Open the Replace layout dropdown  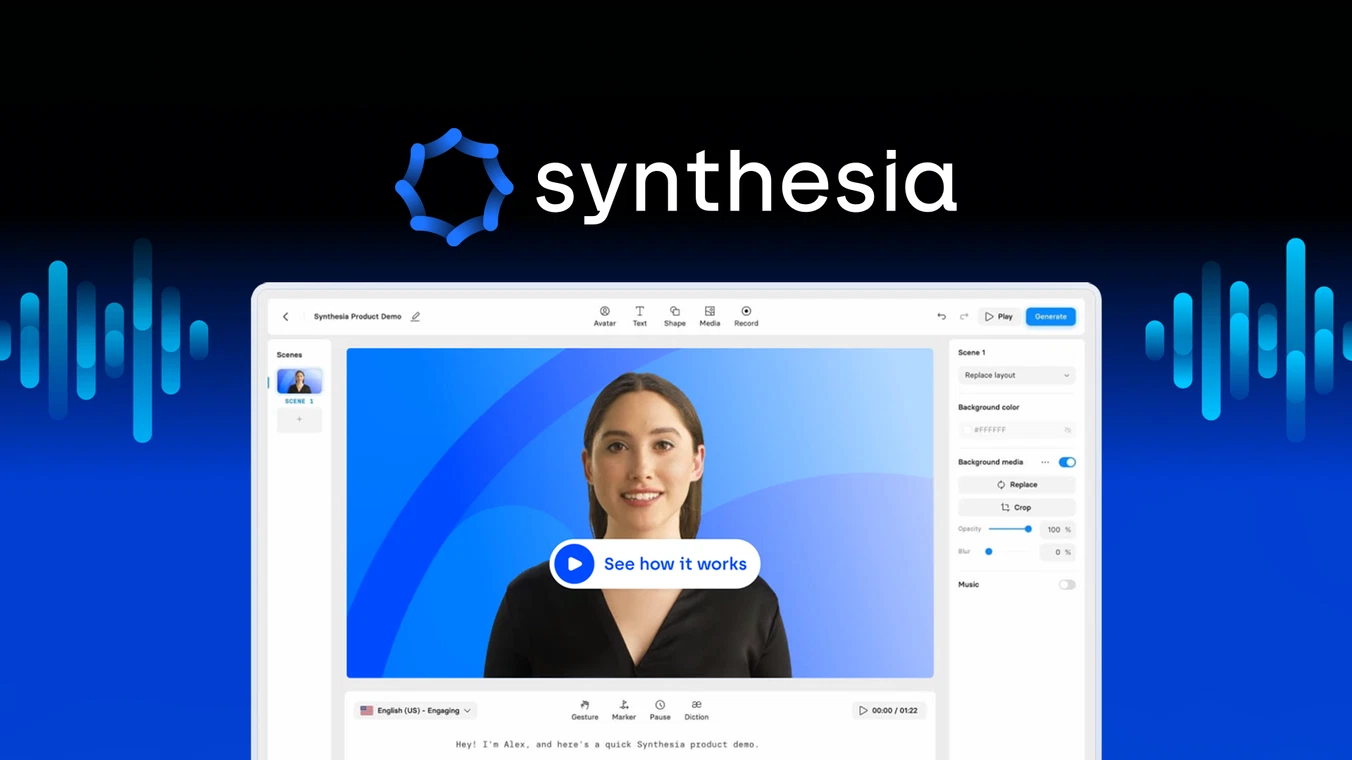pyautogui.click(x=1016, y=375)
